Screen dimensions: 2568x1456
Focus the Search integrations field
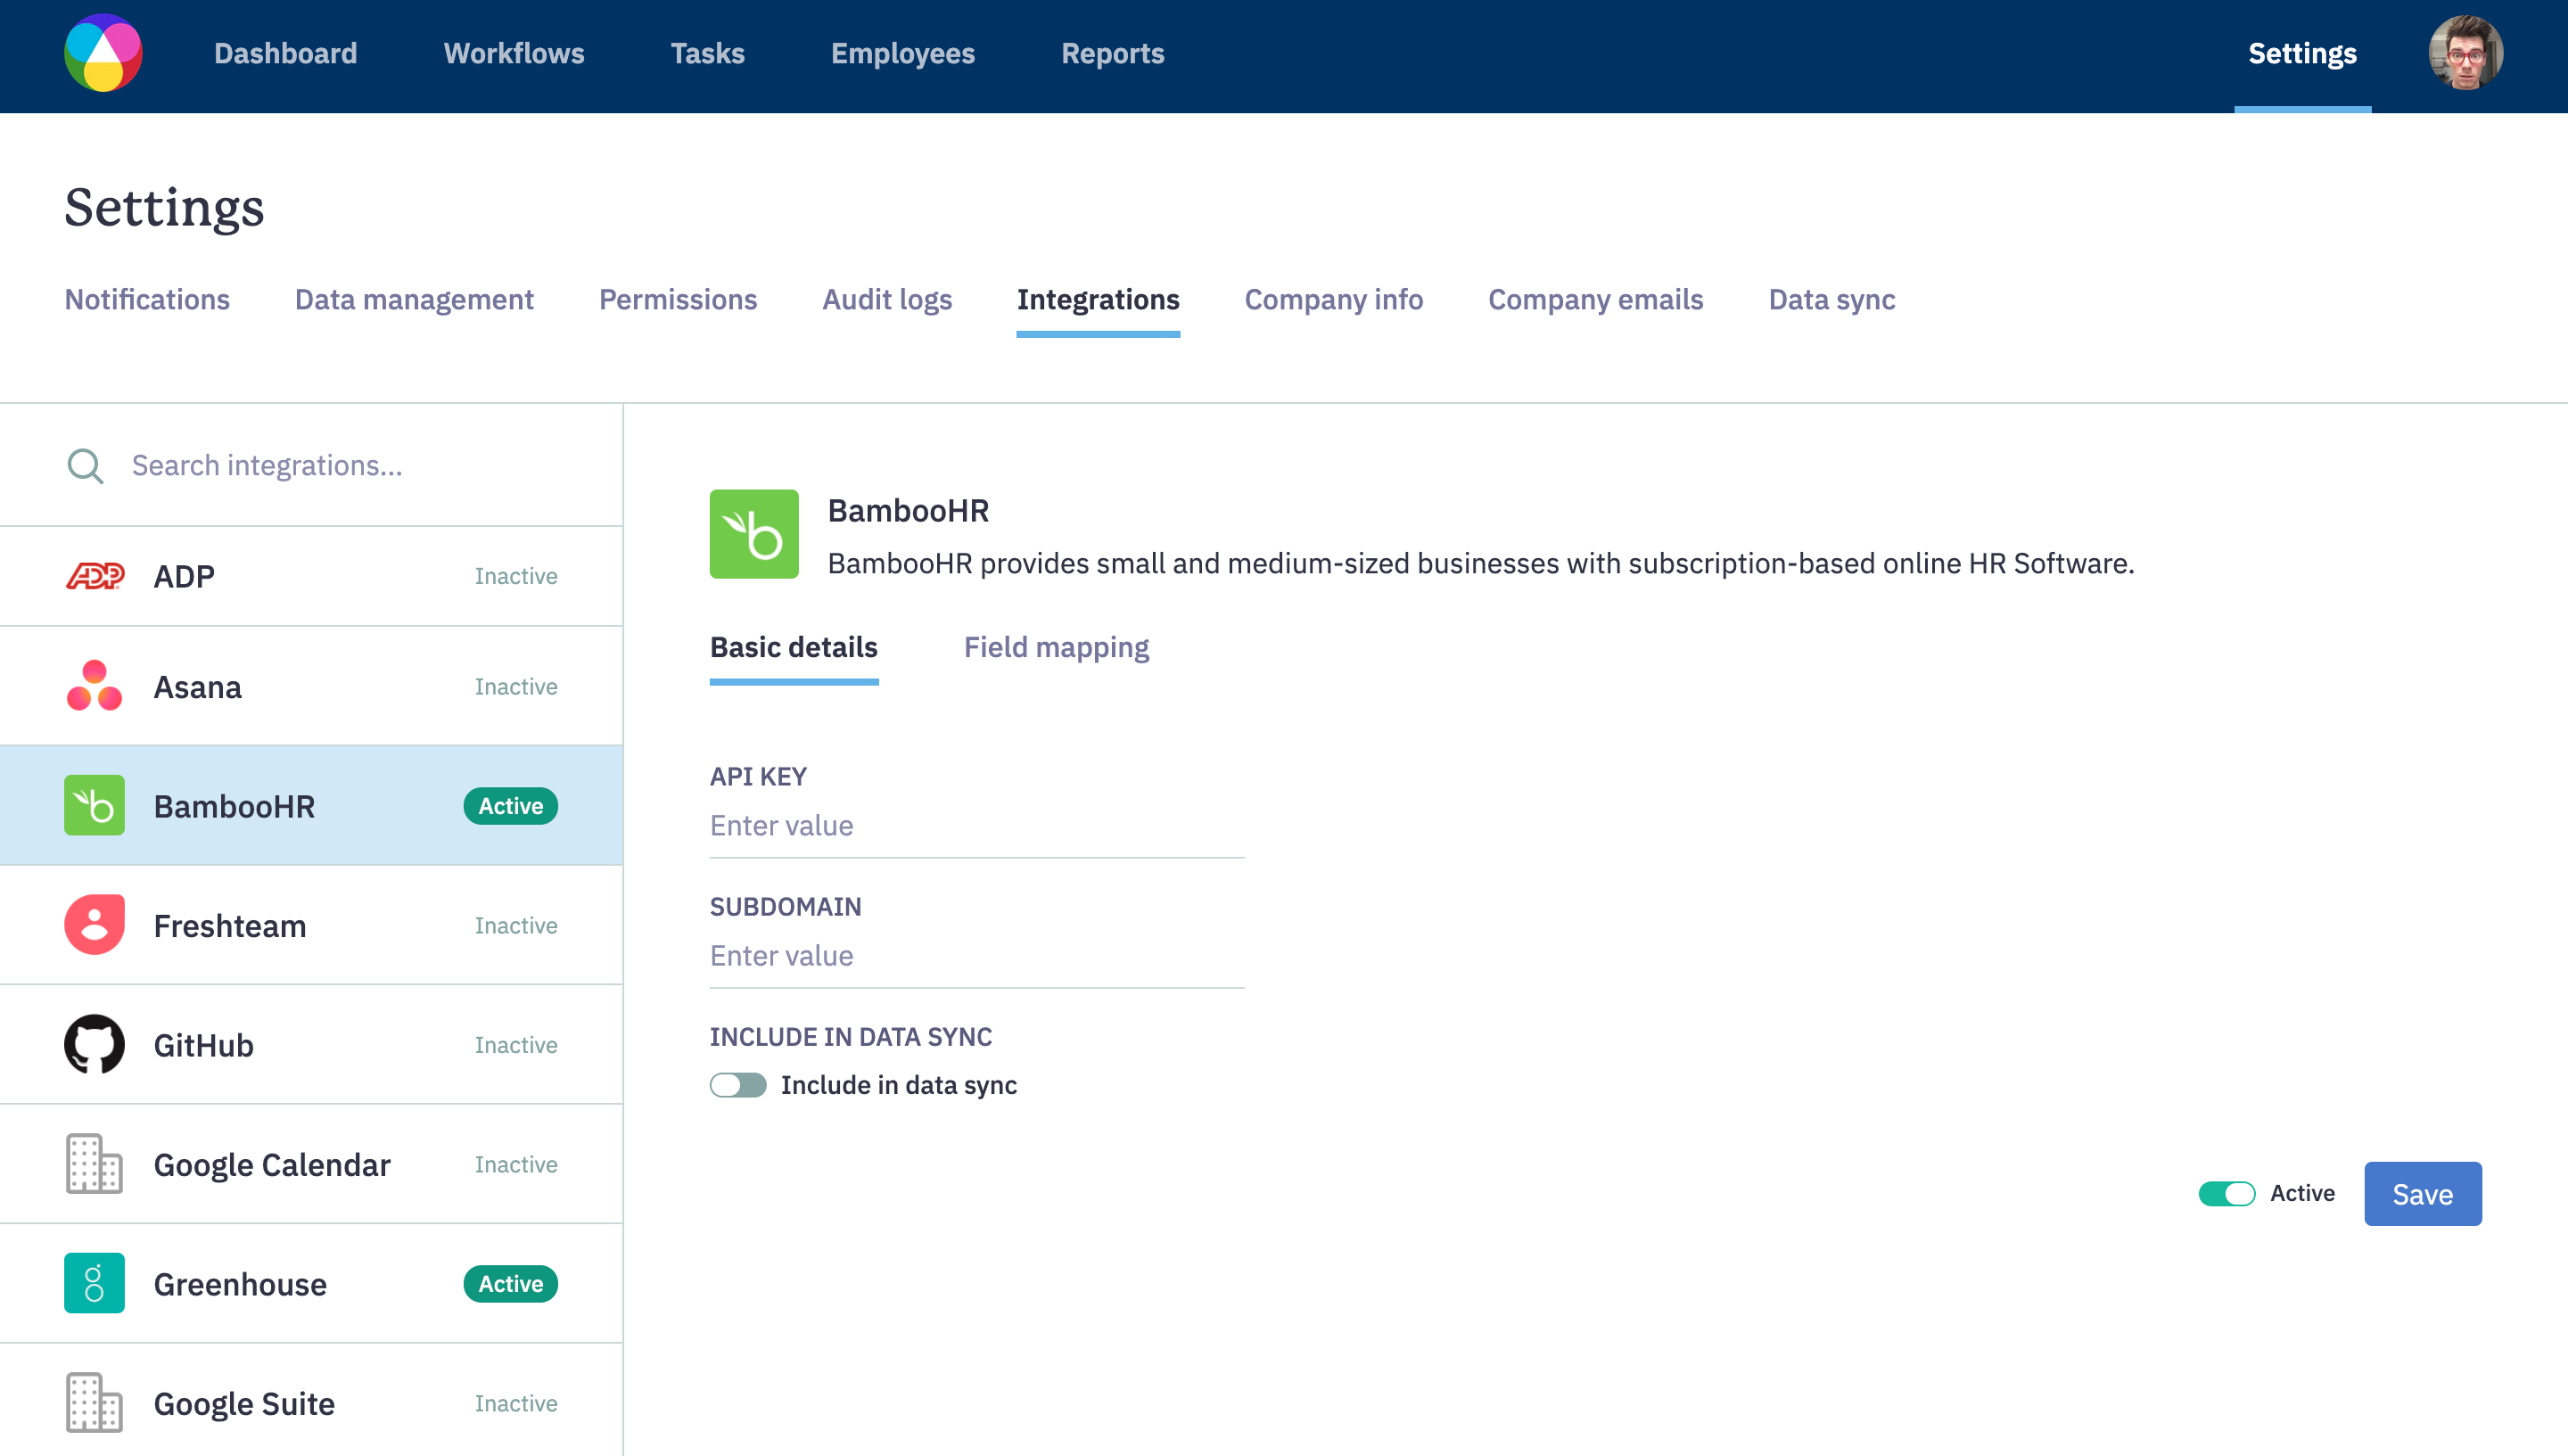tap(344, 466)
